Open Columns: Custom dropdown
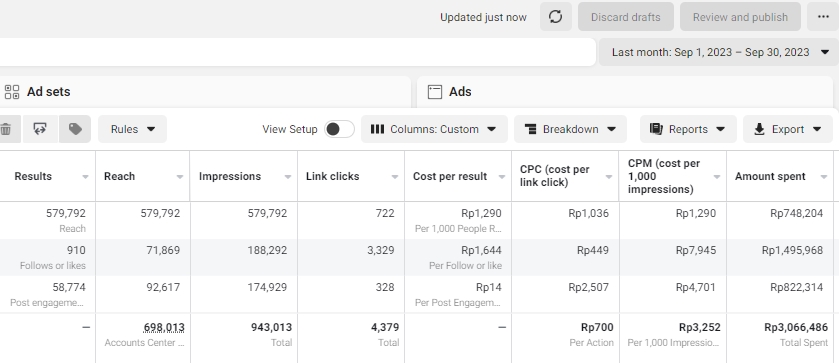The image size is (839, 363). click(x=434, y=129)
